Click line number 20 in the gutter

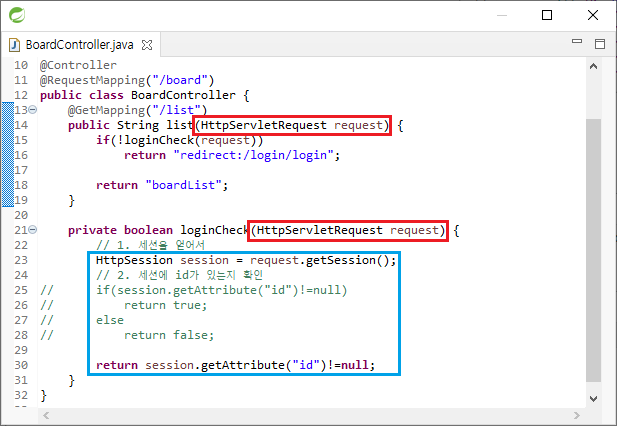coord(21,215)
